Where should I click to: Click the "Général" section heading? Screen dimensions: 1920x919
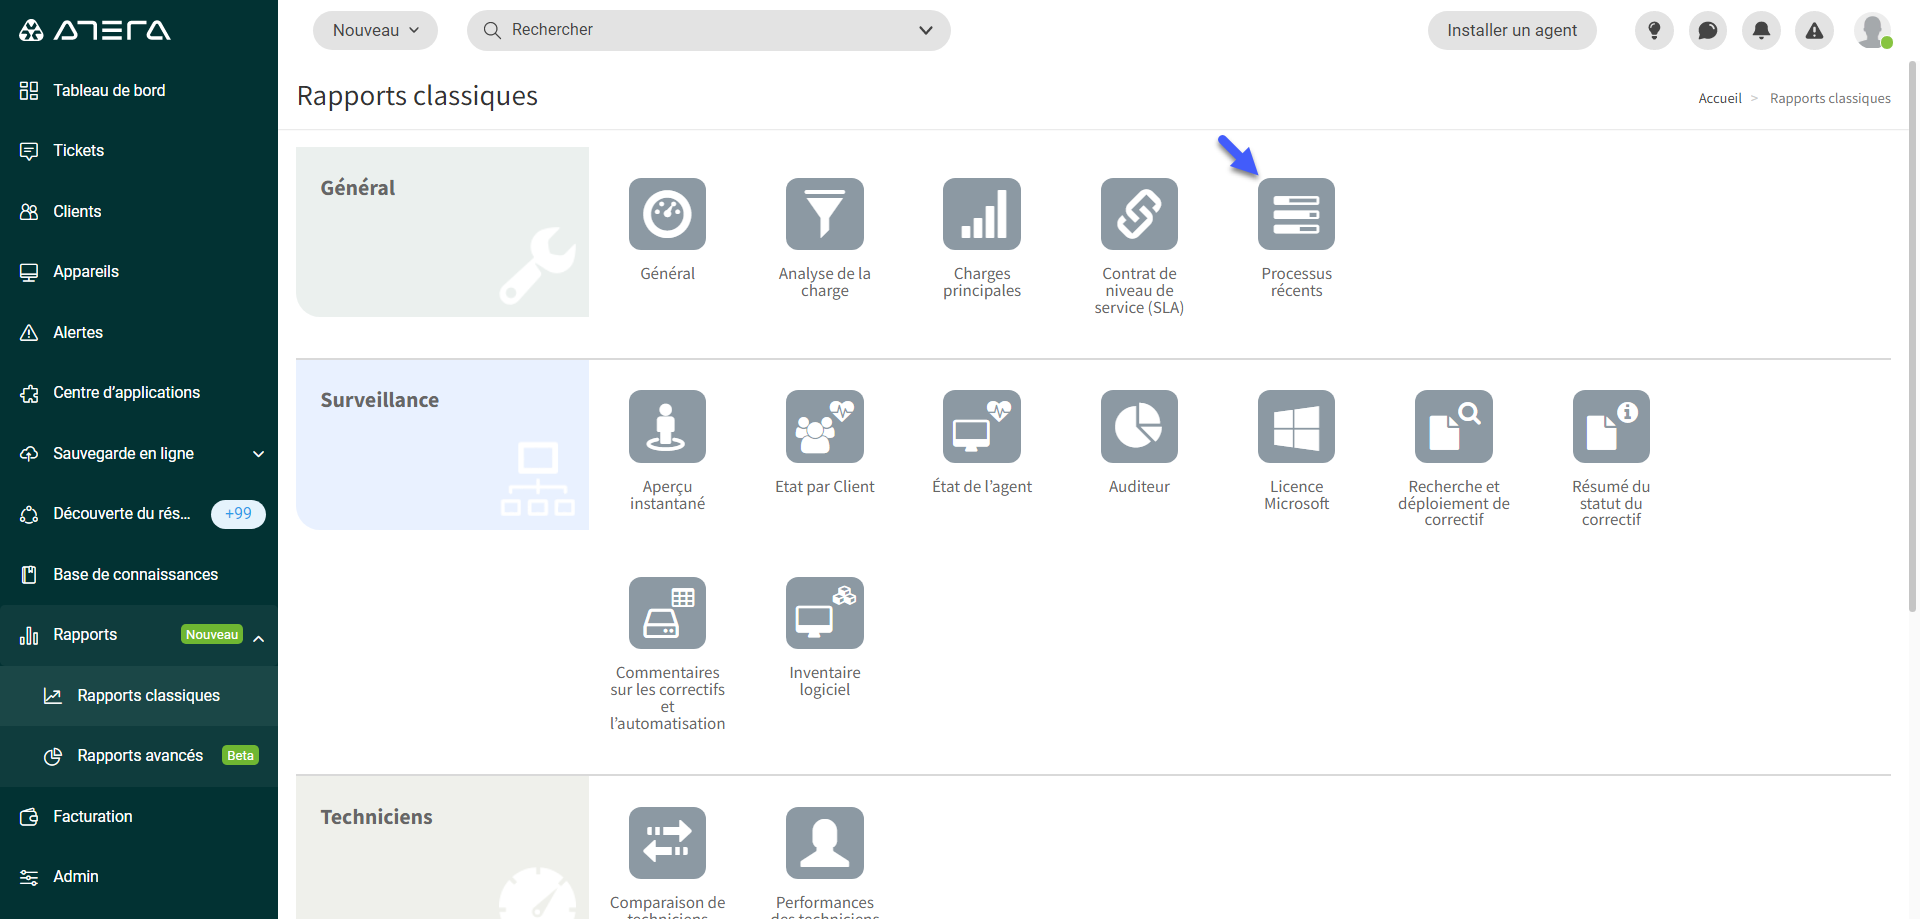click(357, 188)
